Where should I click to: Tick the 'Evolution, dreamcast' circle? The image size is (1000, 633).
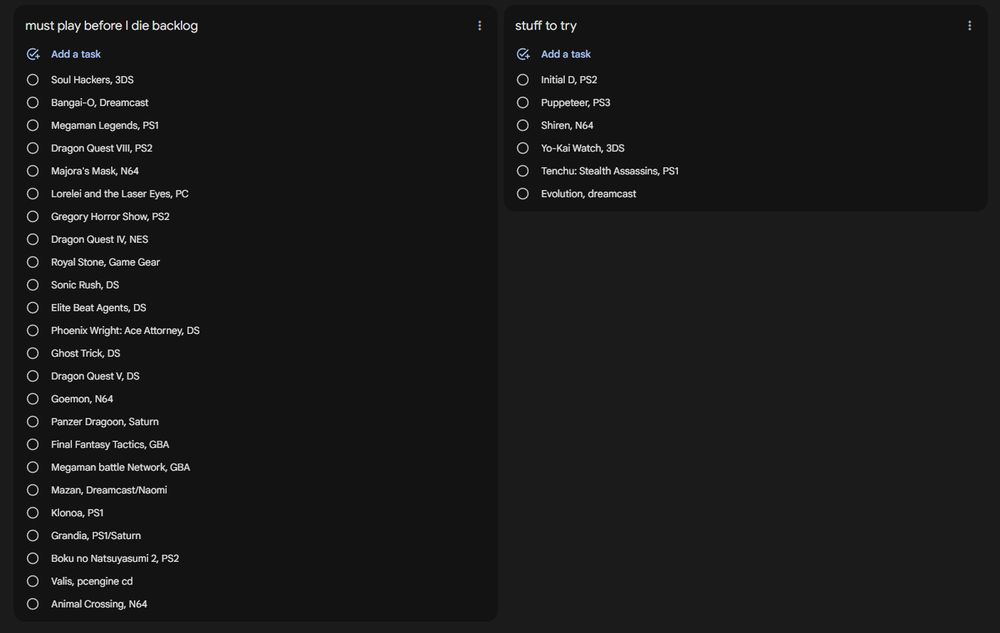pos(522,194)
